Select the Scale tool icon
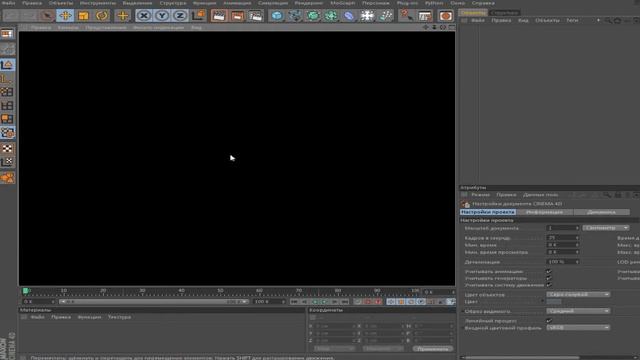Viewport: 640px width, 360px height. tap(83, 16)
